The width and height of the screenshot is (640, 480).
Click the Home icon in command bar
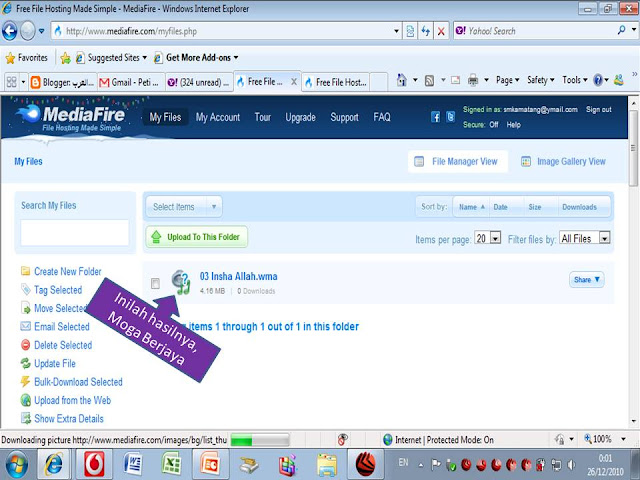[402, 80]
